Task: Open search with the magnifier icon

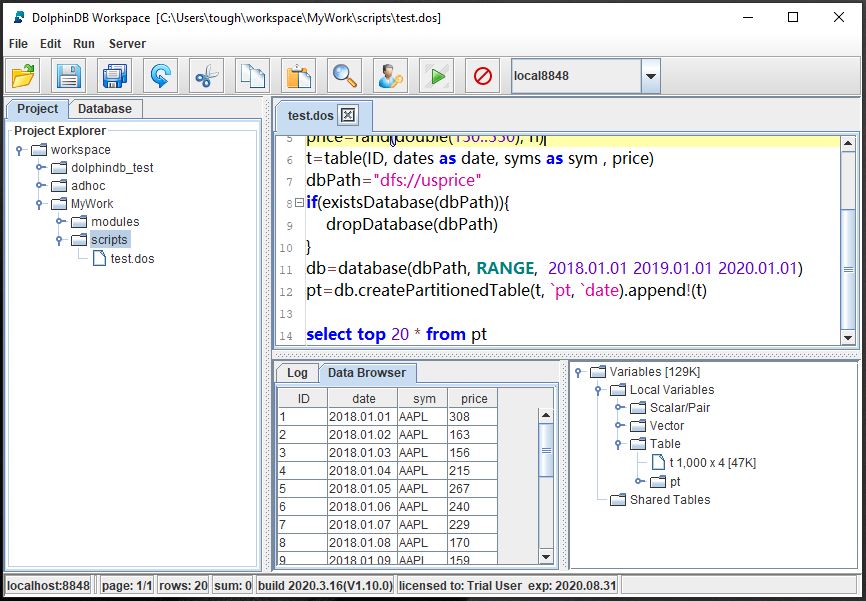Action: (344, 76)
